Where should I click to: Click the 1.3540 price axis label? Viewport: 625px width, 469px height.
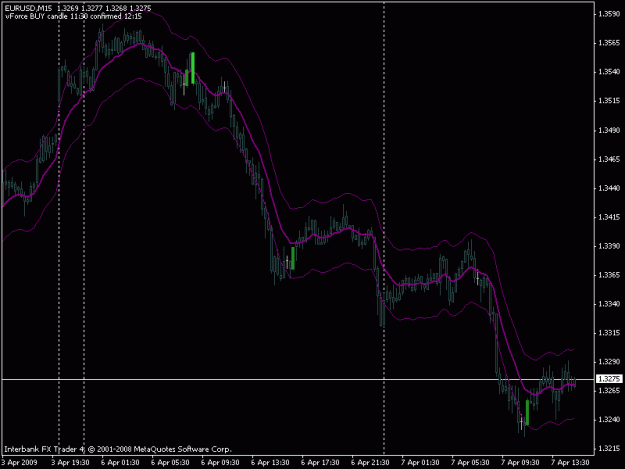tap(609, 72)
